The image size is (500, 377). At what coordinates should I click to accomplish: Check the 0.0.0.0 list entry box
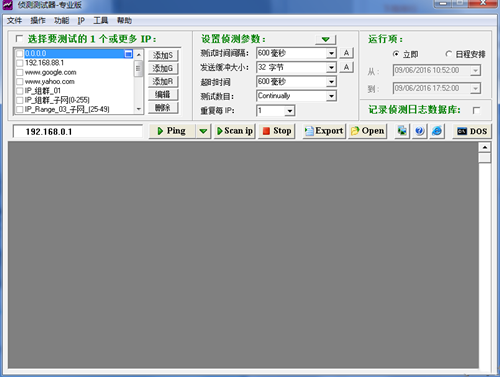(20, 54)
